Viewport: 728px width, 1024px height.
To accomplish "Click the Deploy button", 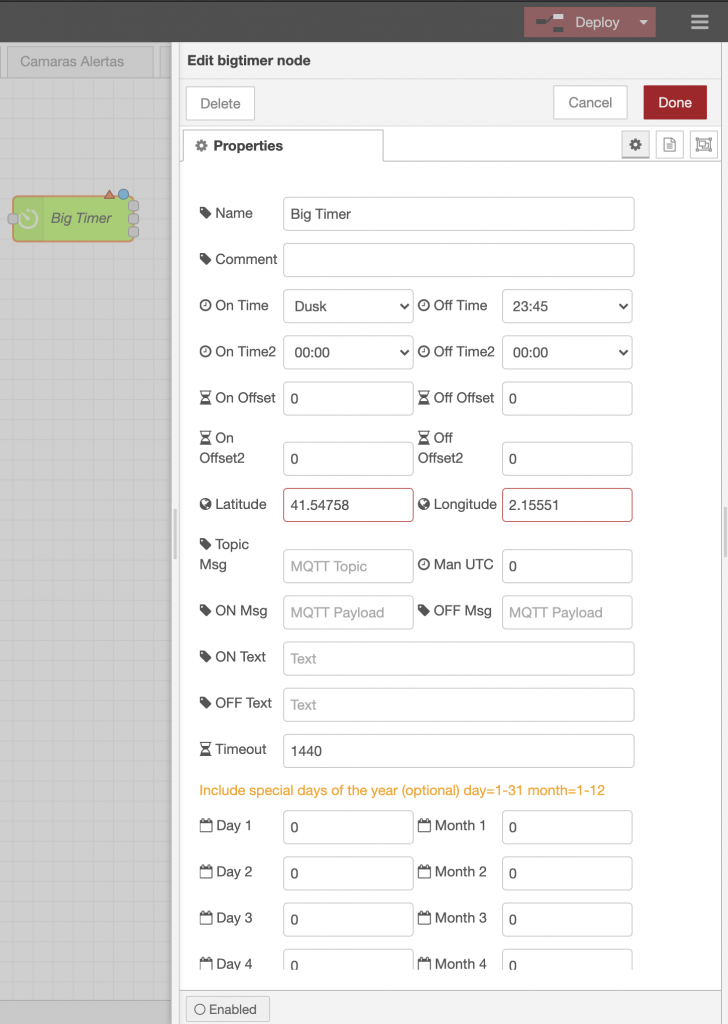I will pos(578,22).
